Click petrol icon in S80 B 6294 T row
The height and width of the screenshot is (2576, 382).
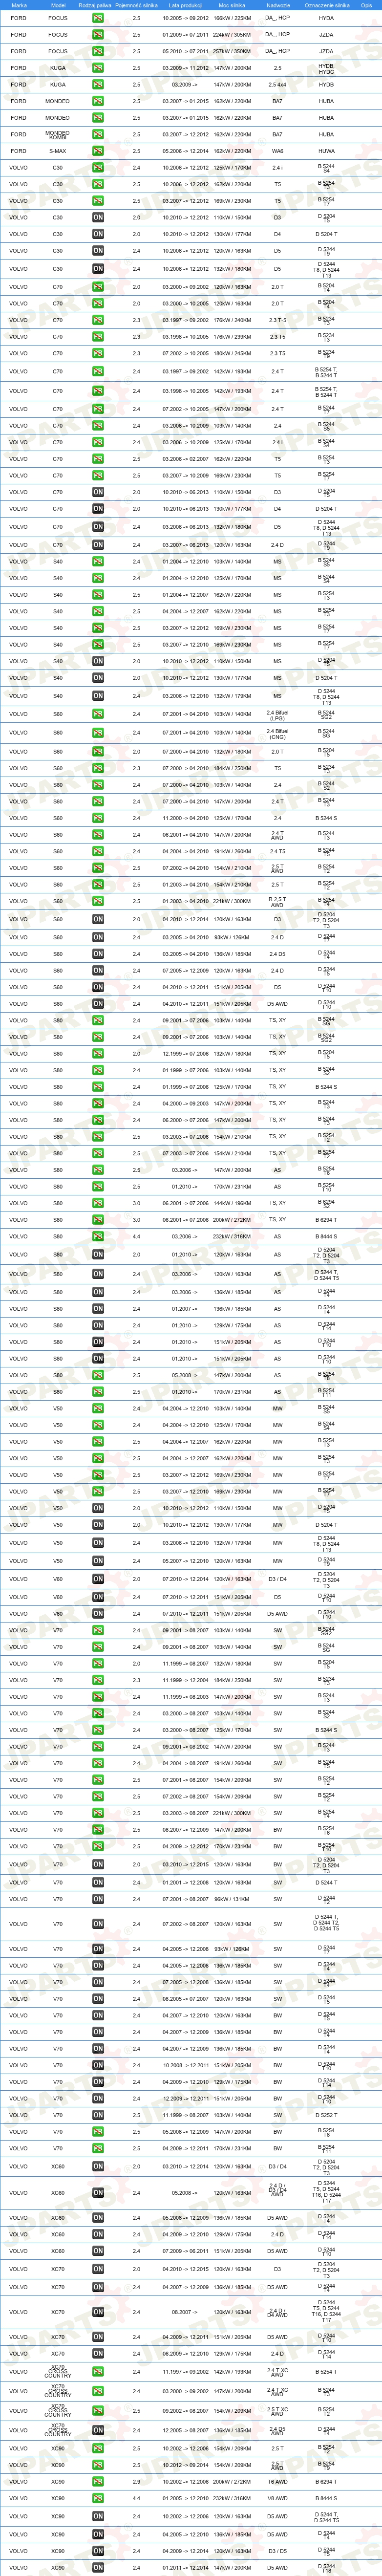click(x=98, y=1219)
